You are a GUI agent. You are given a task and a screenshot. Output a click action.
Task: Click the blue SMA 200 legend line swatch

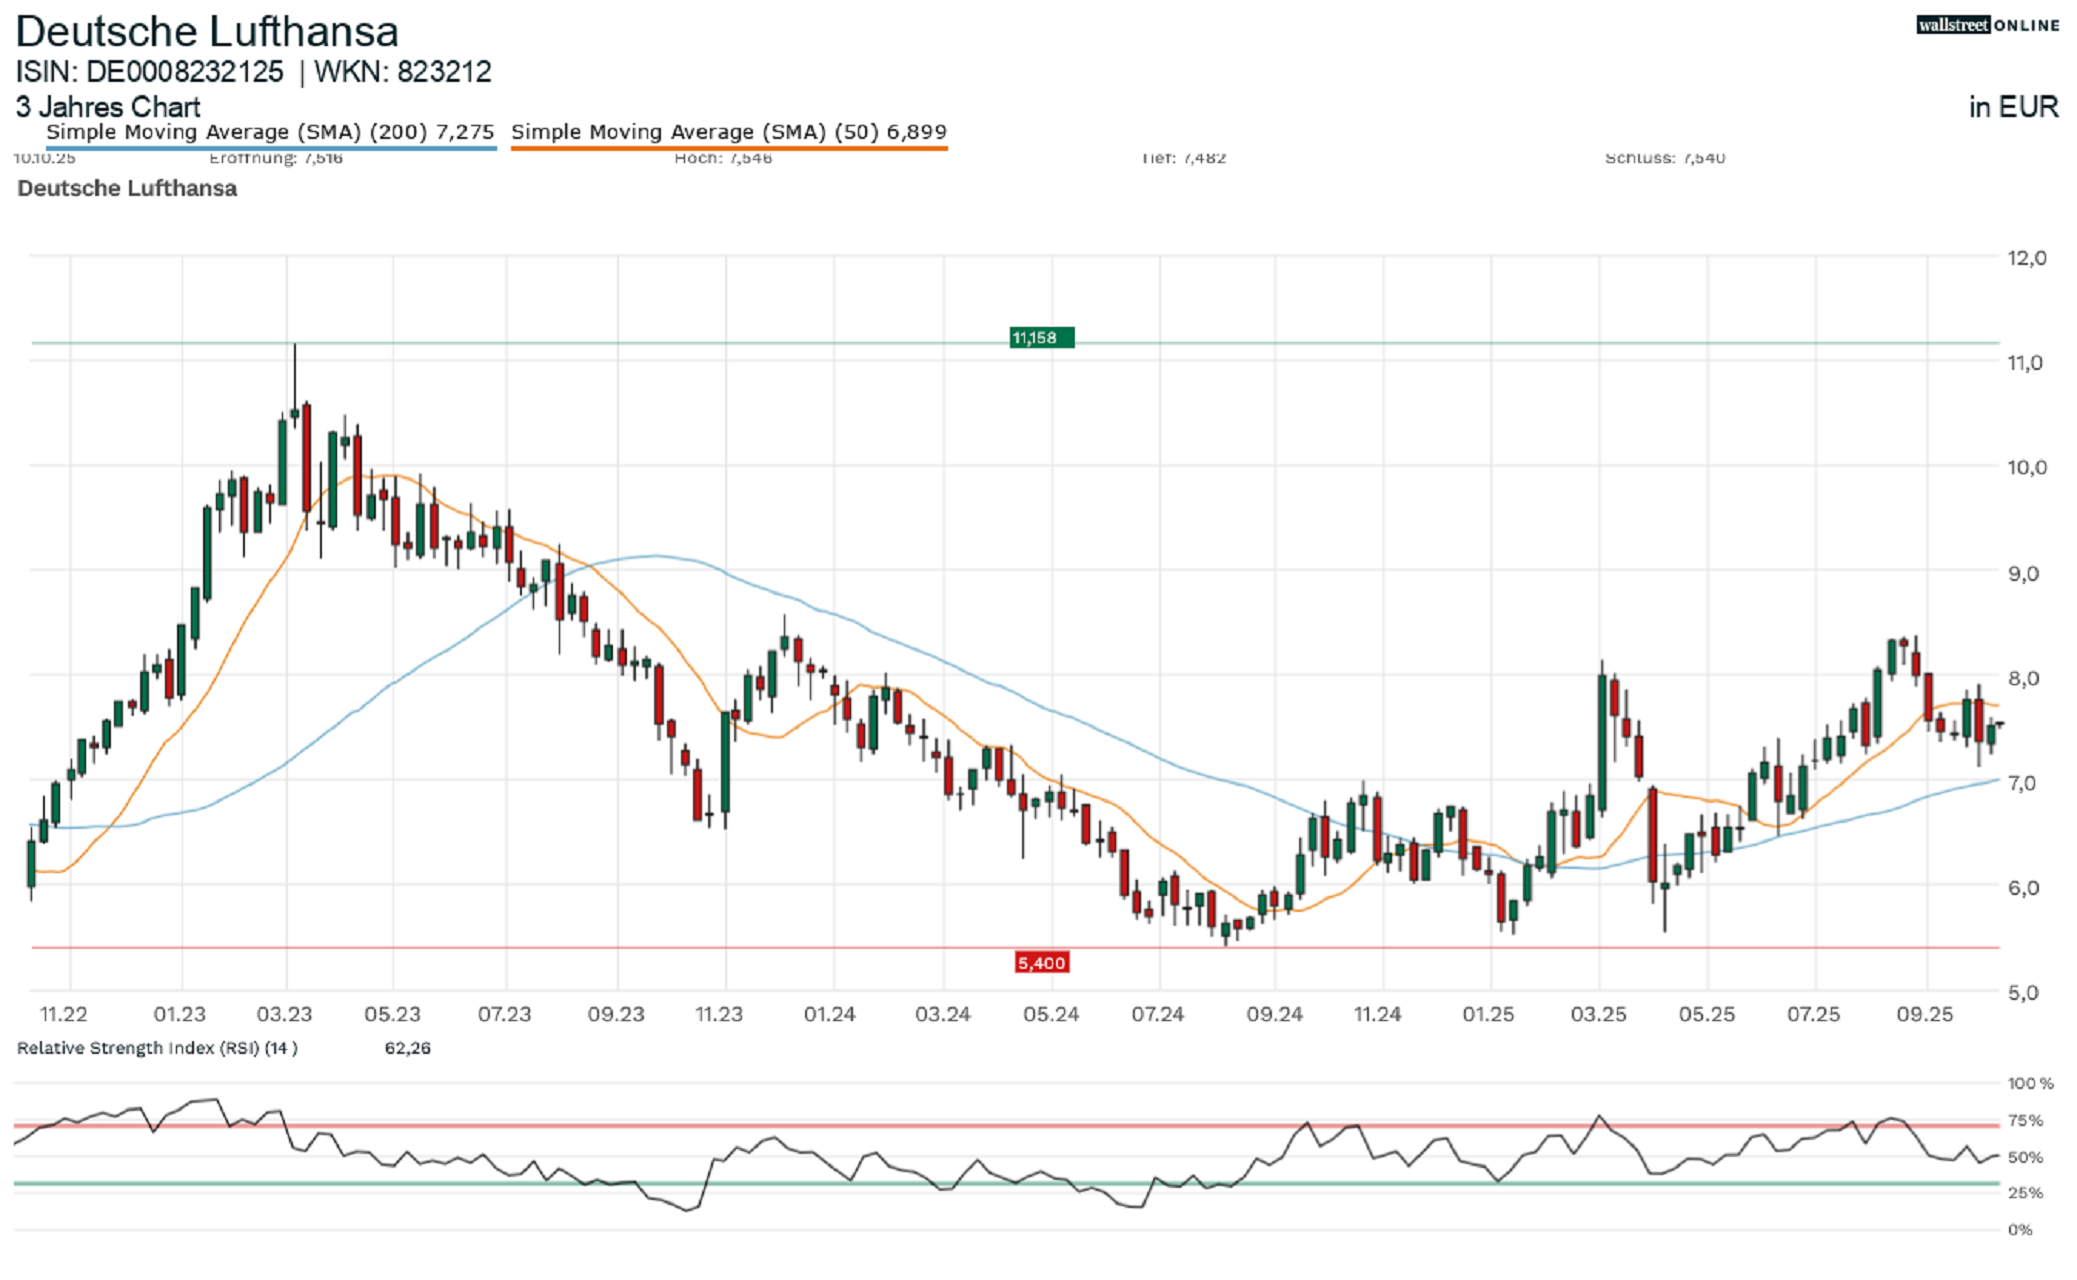pos(270,149)
